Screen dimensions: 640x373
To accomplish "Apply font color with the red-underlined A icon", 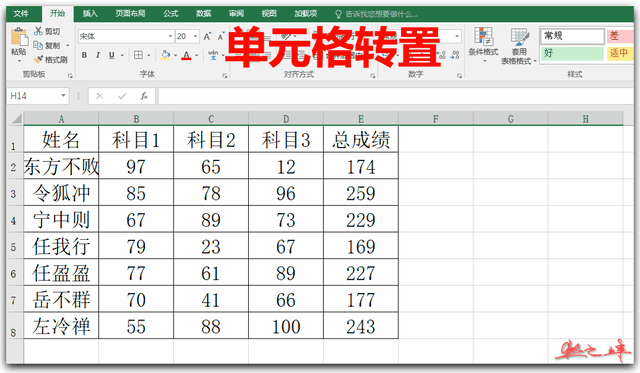I will (x=186, y=55).
